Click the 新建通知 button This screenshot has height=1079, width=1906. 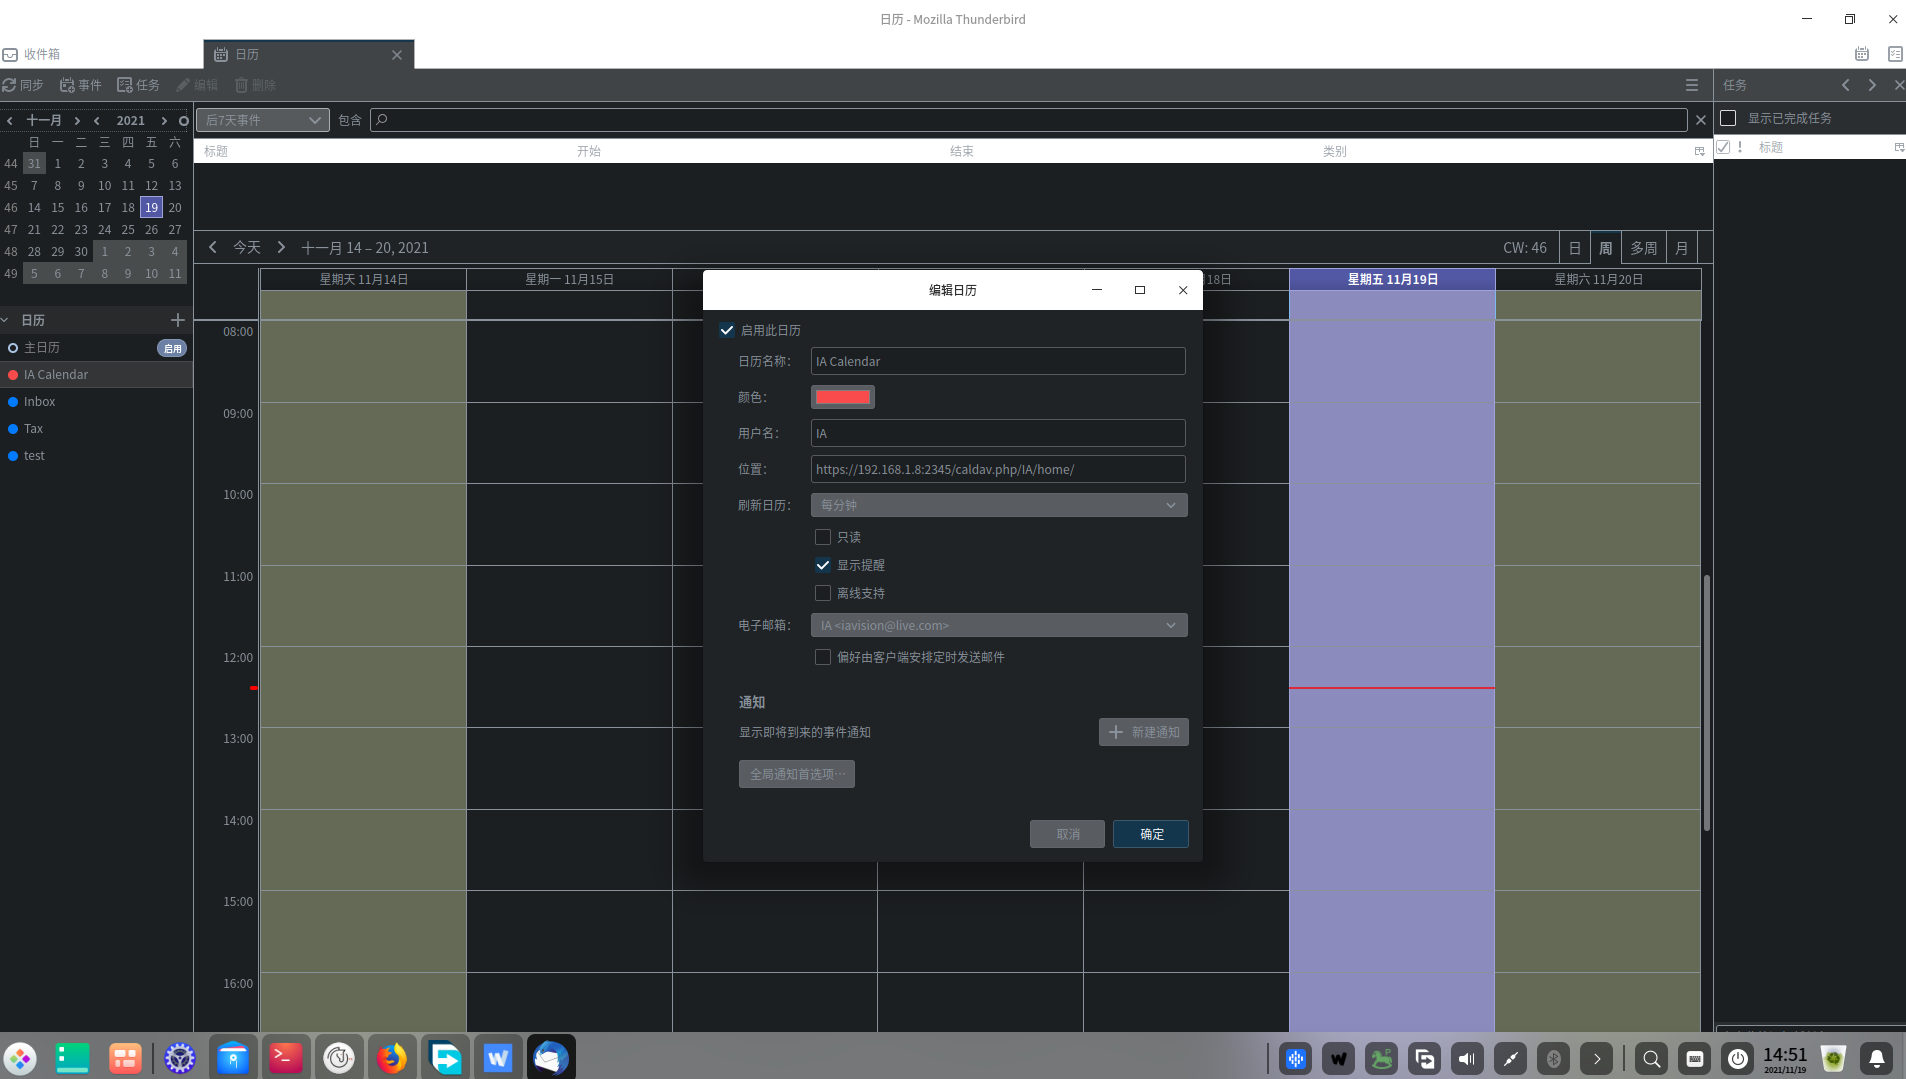[x=1144, y=732]
